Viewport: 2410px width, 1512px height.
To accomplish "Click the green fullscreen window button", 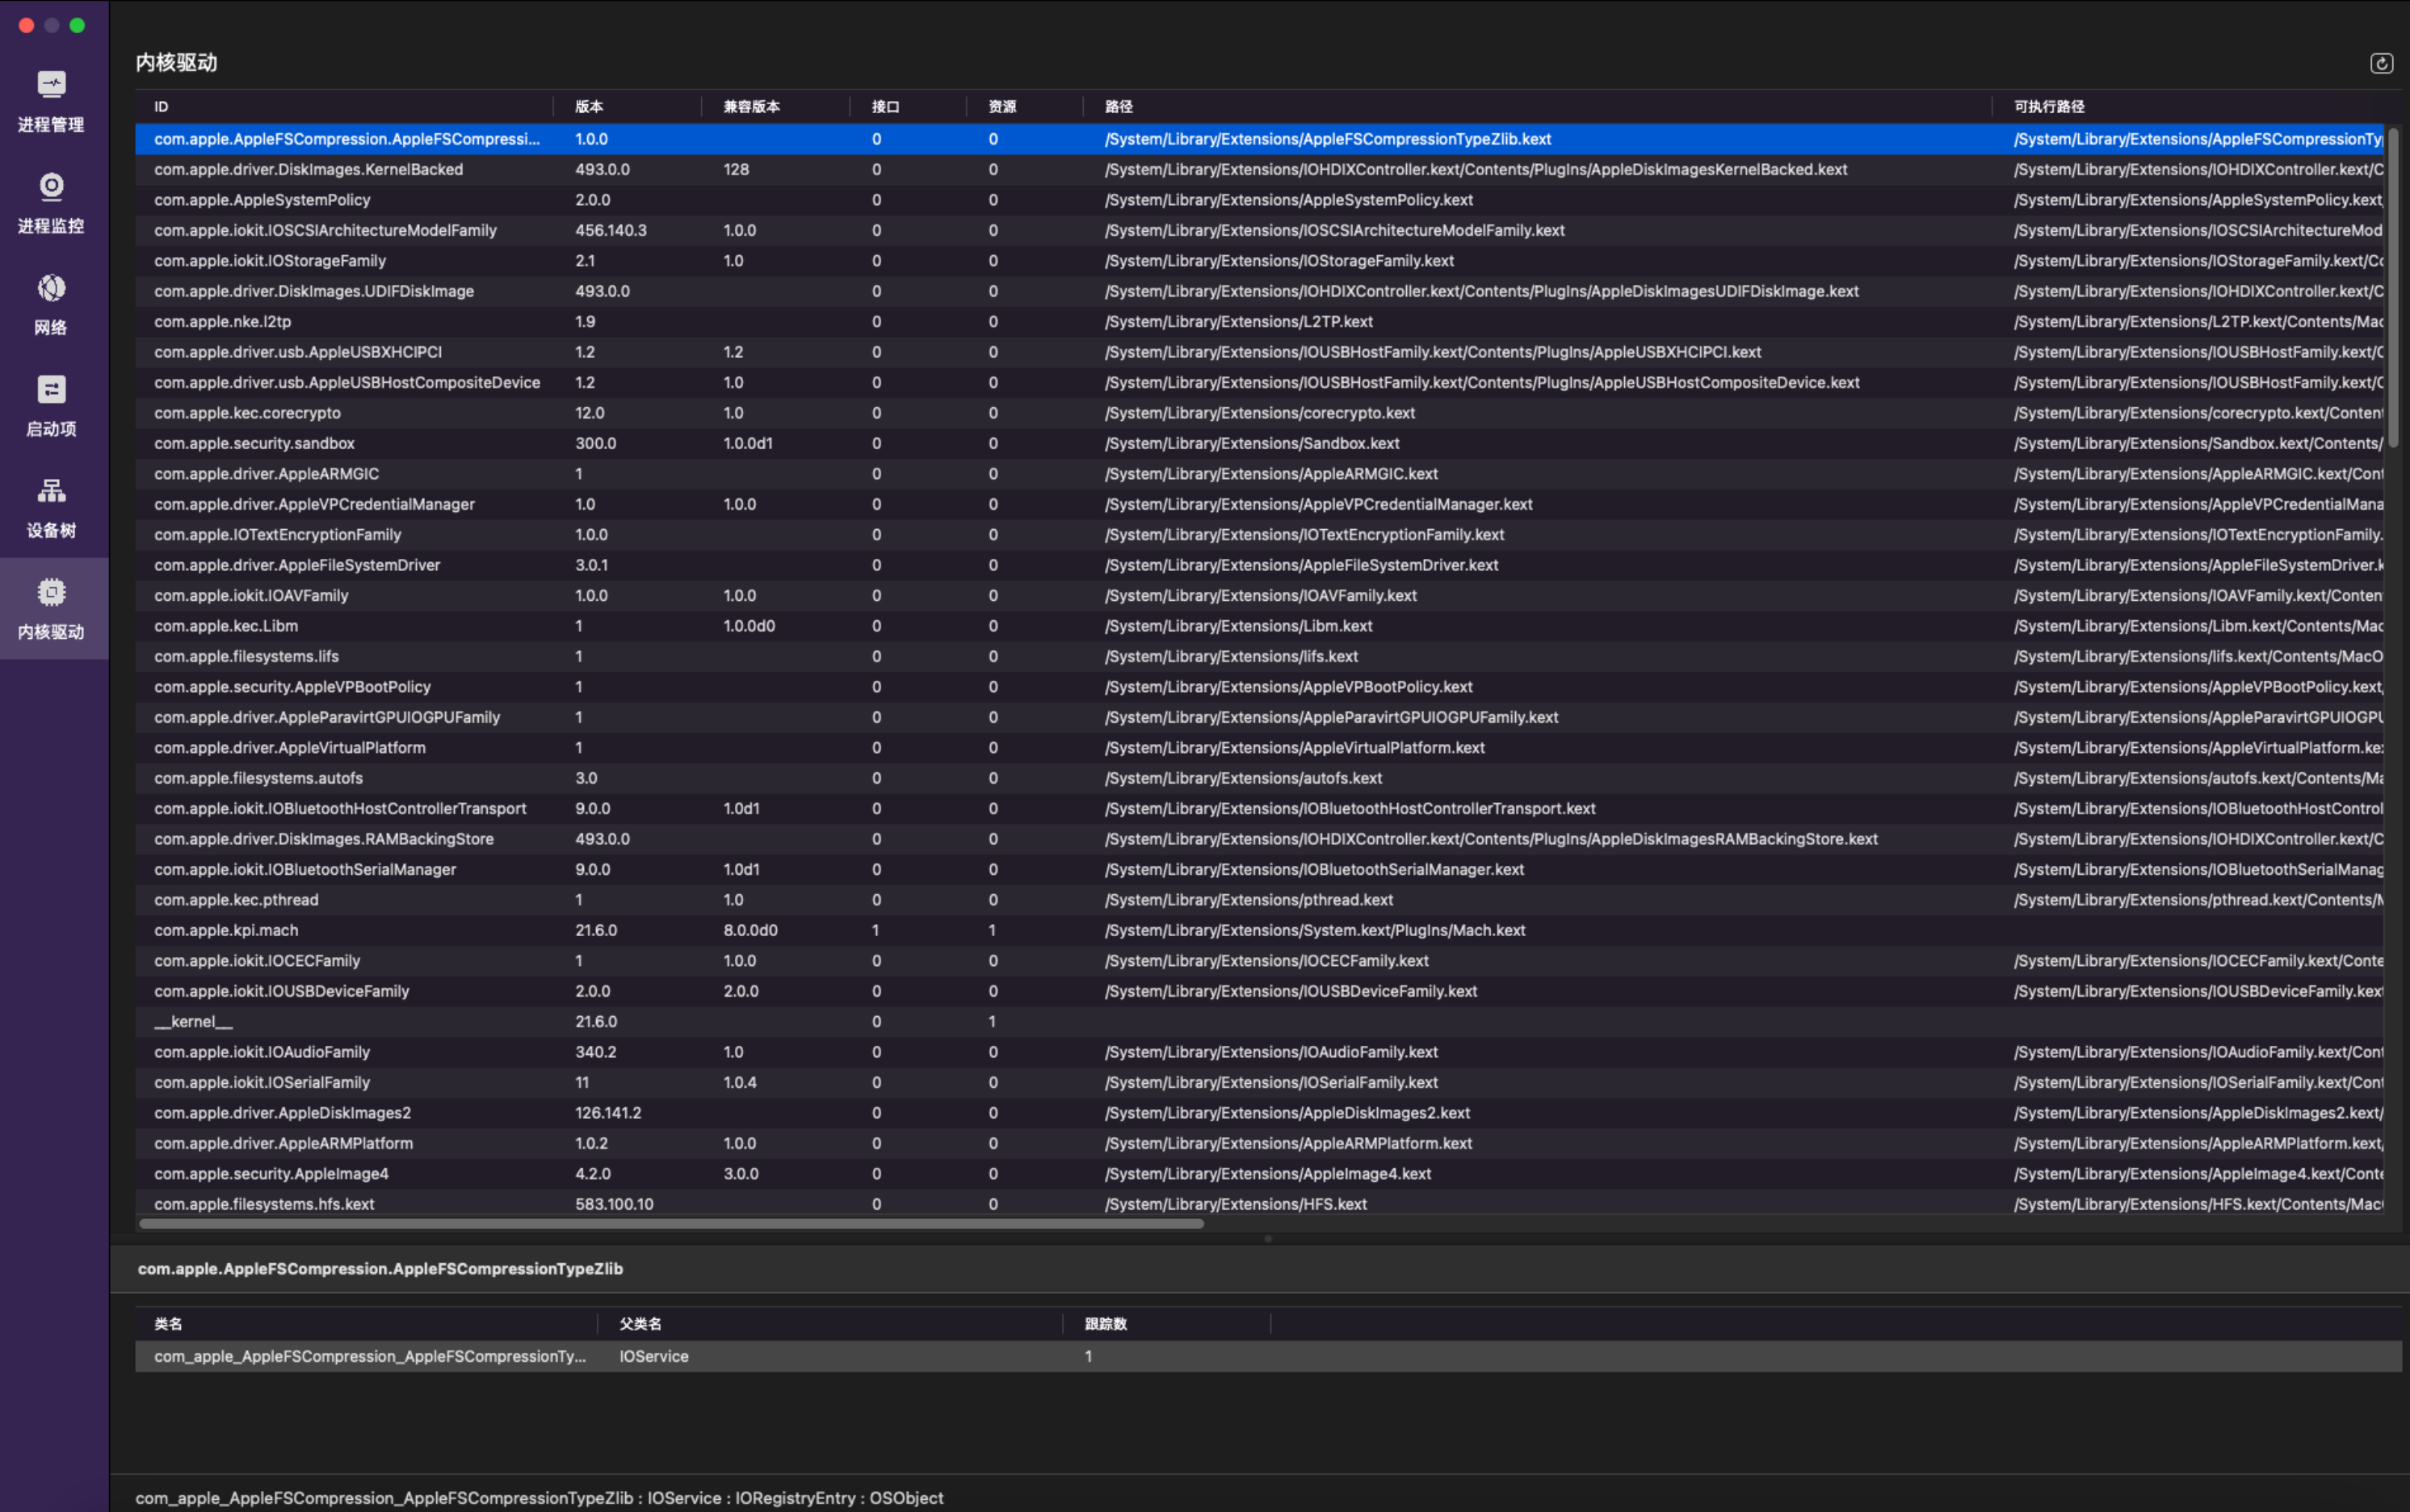I will coord(77,25).
